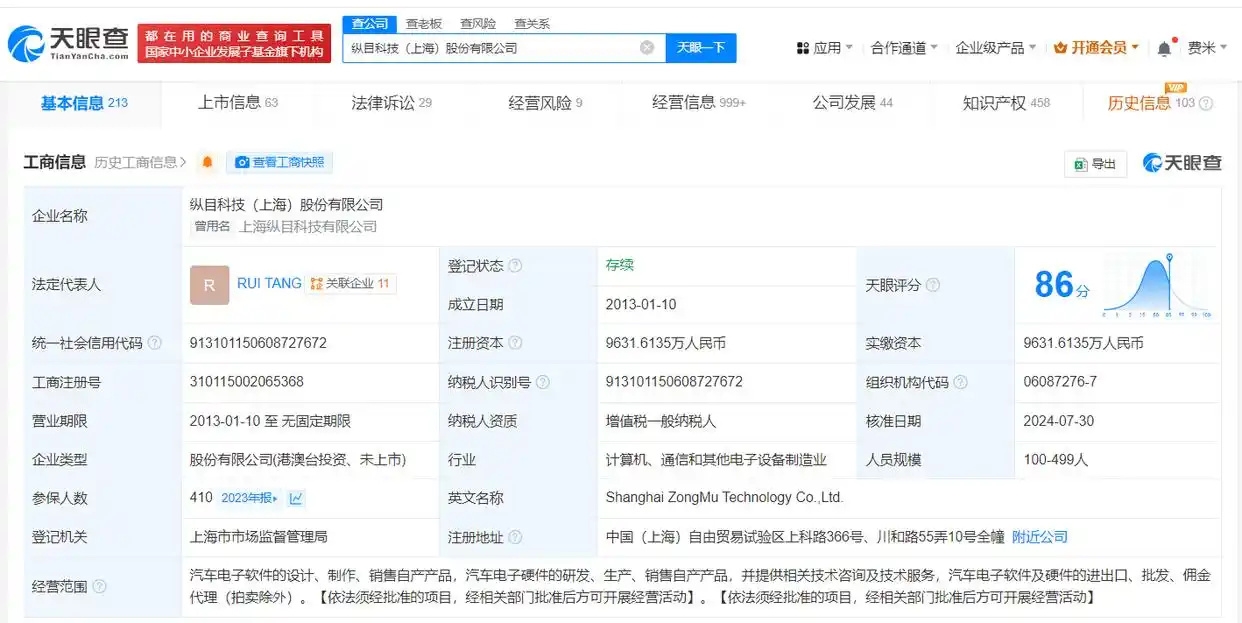
Task: Click help icon next to 天眼评分
Action: [933, 285]
